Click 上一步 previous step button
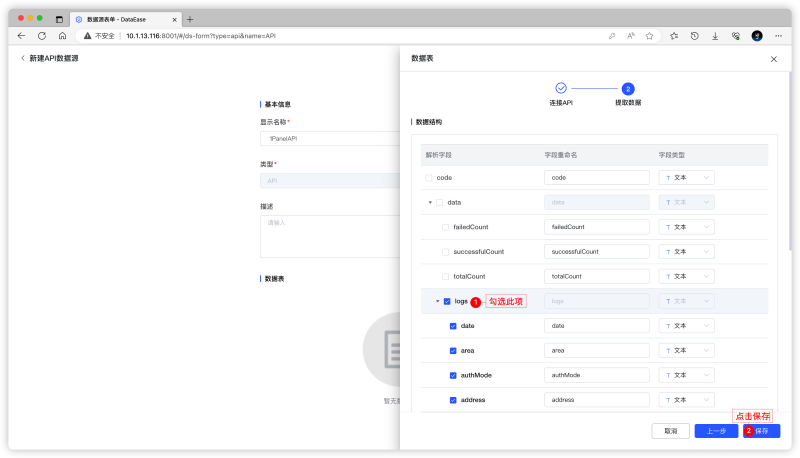Image resolution: width=800 pixels, height=458 pixels. pos(716,431)
